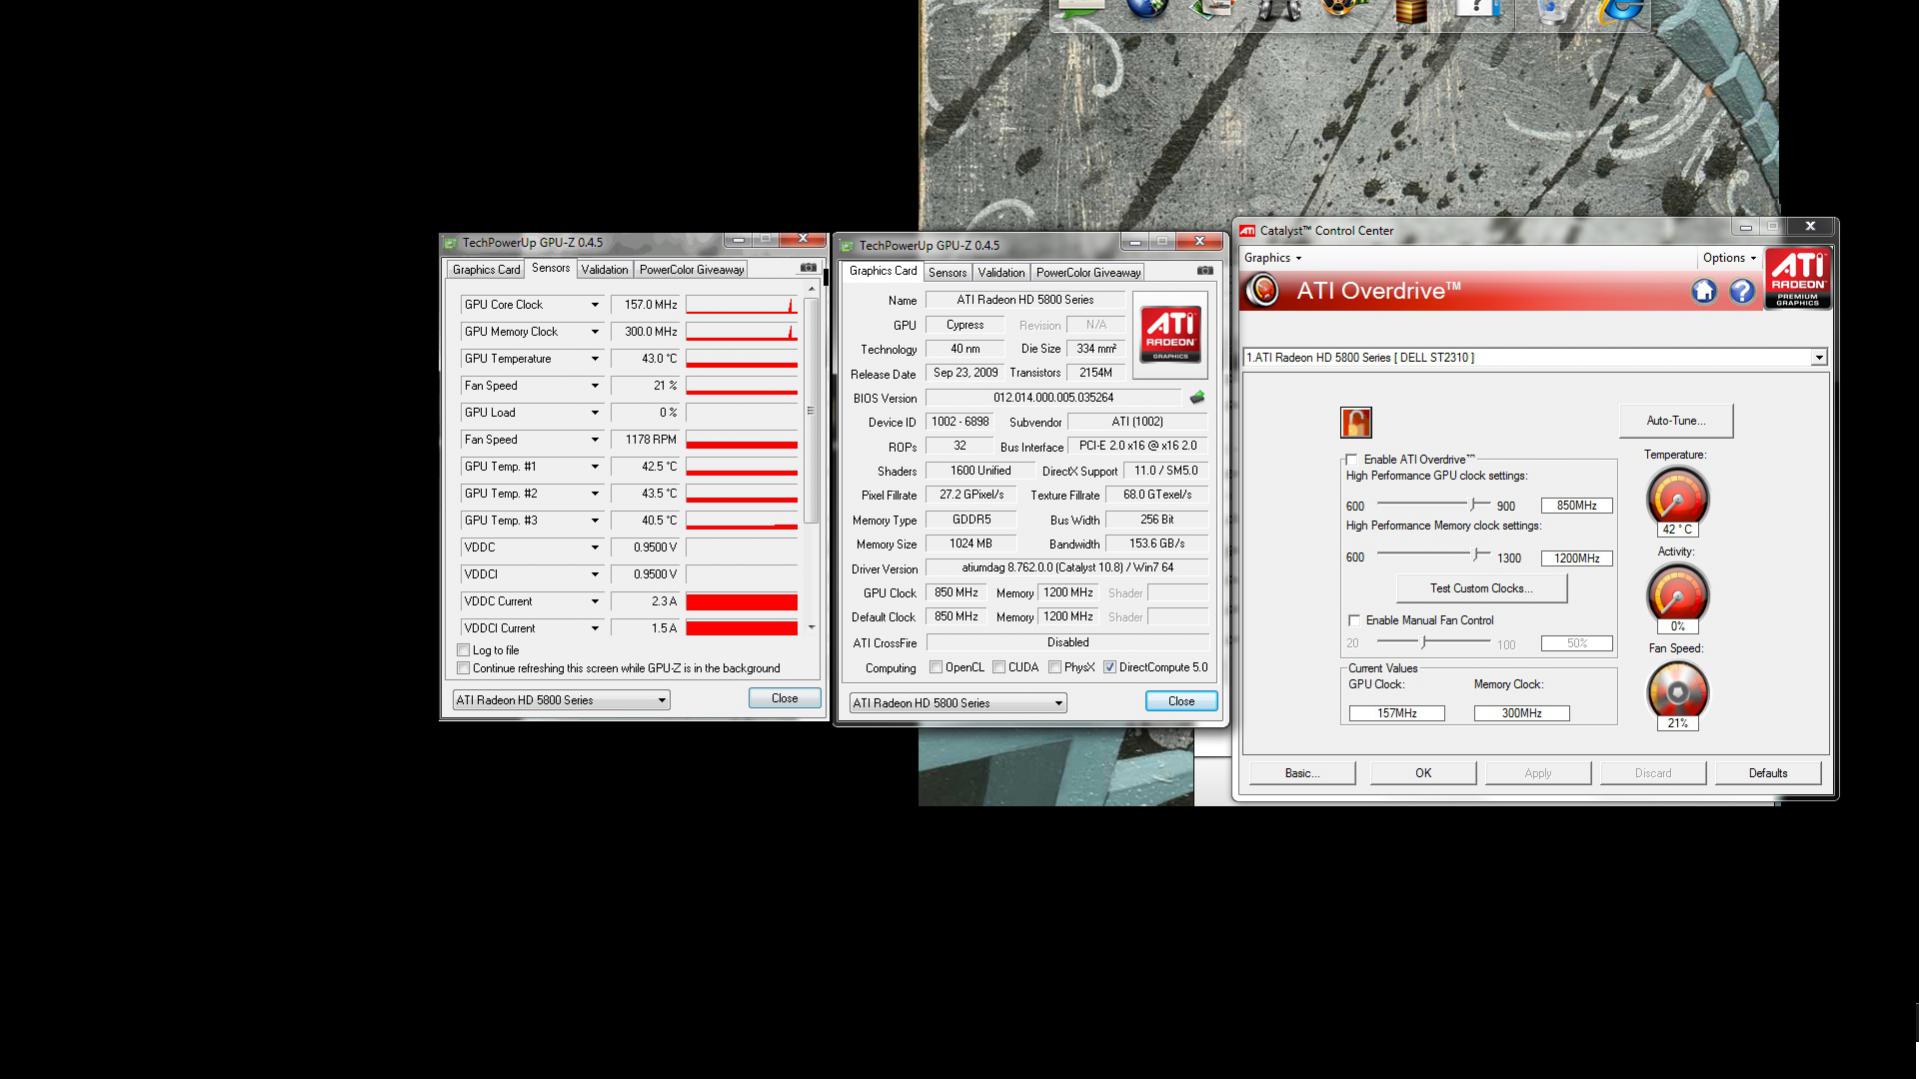1919x1079 pixels.
Task: Switch to Graphics Card tab in Sensors window
Action: tap(486, 270)
